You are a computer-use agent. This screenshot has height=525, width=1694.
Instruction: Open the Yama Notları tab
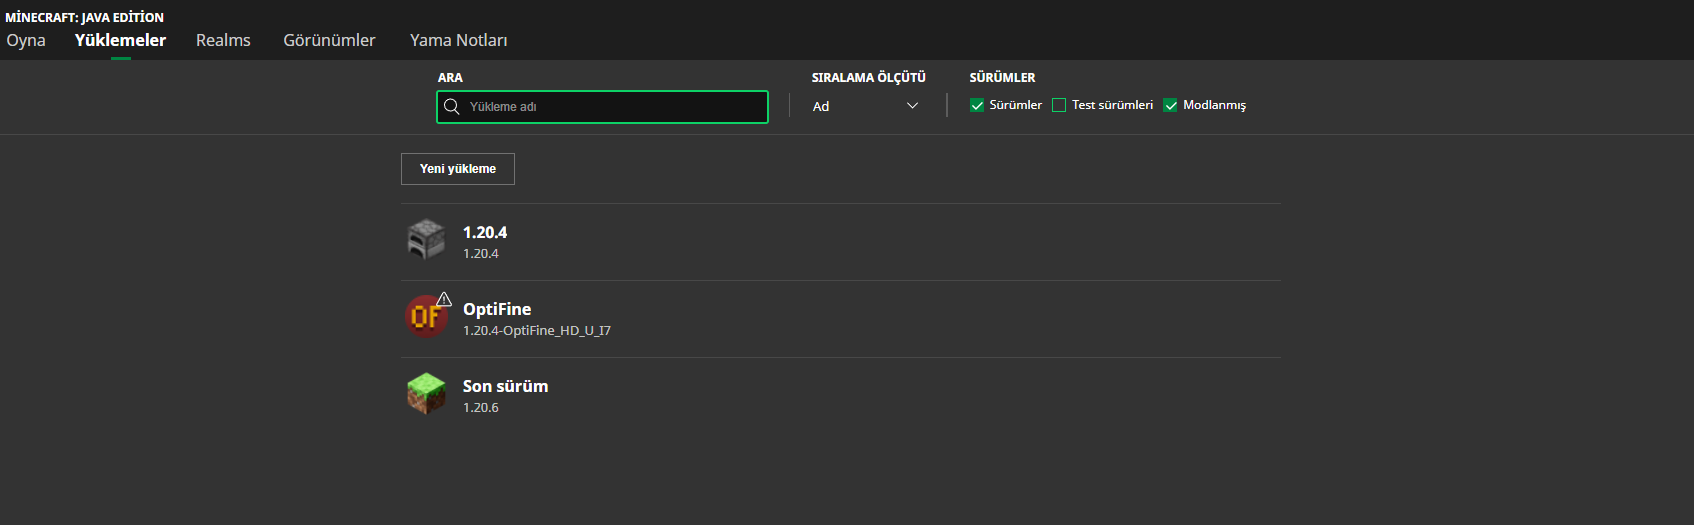click(458, 40)
